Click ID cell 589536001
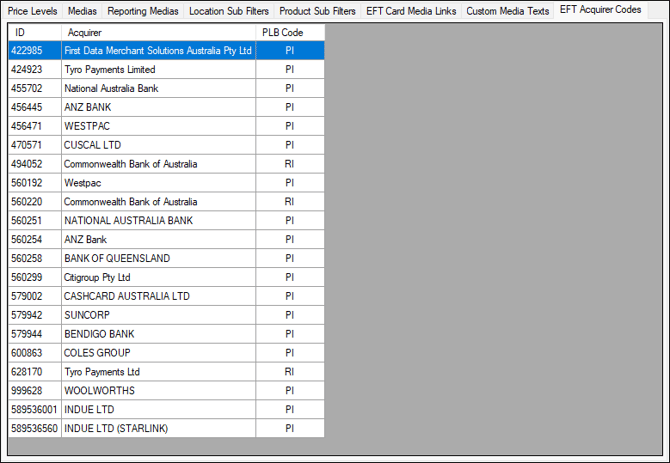 (x=35, y=409)
